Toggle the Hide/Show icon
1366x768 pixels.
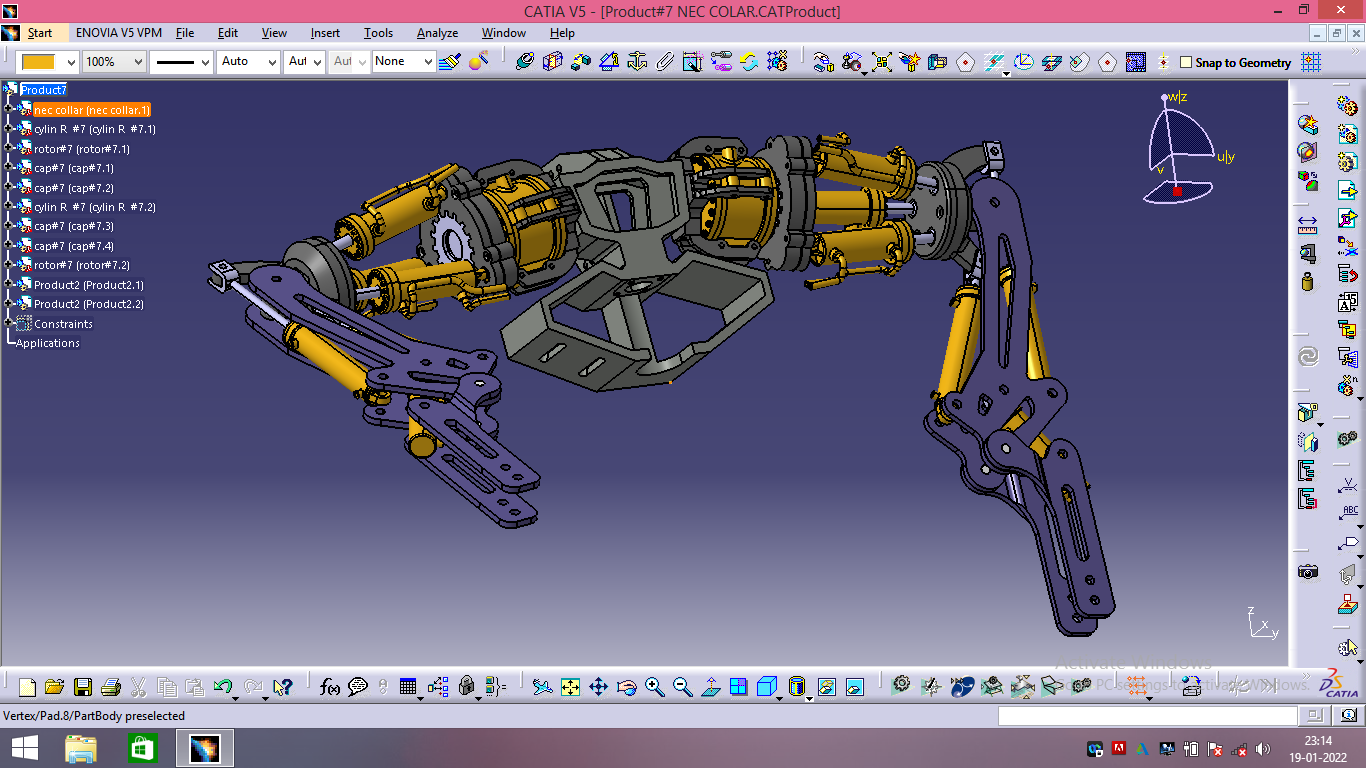click(826, 687)
